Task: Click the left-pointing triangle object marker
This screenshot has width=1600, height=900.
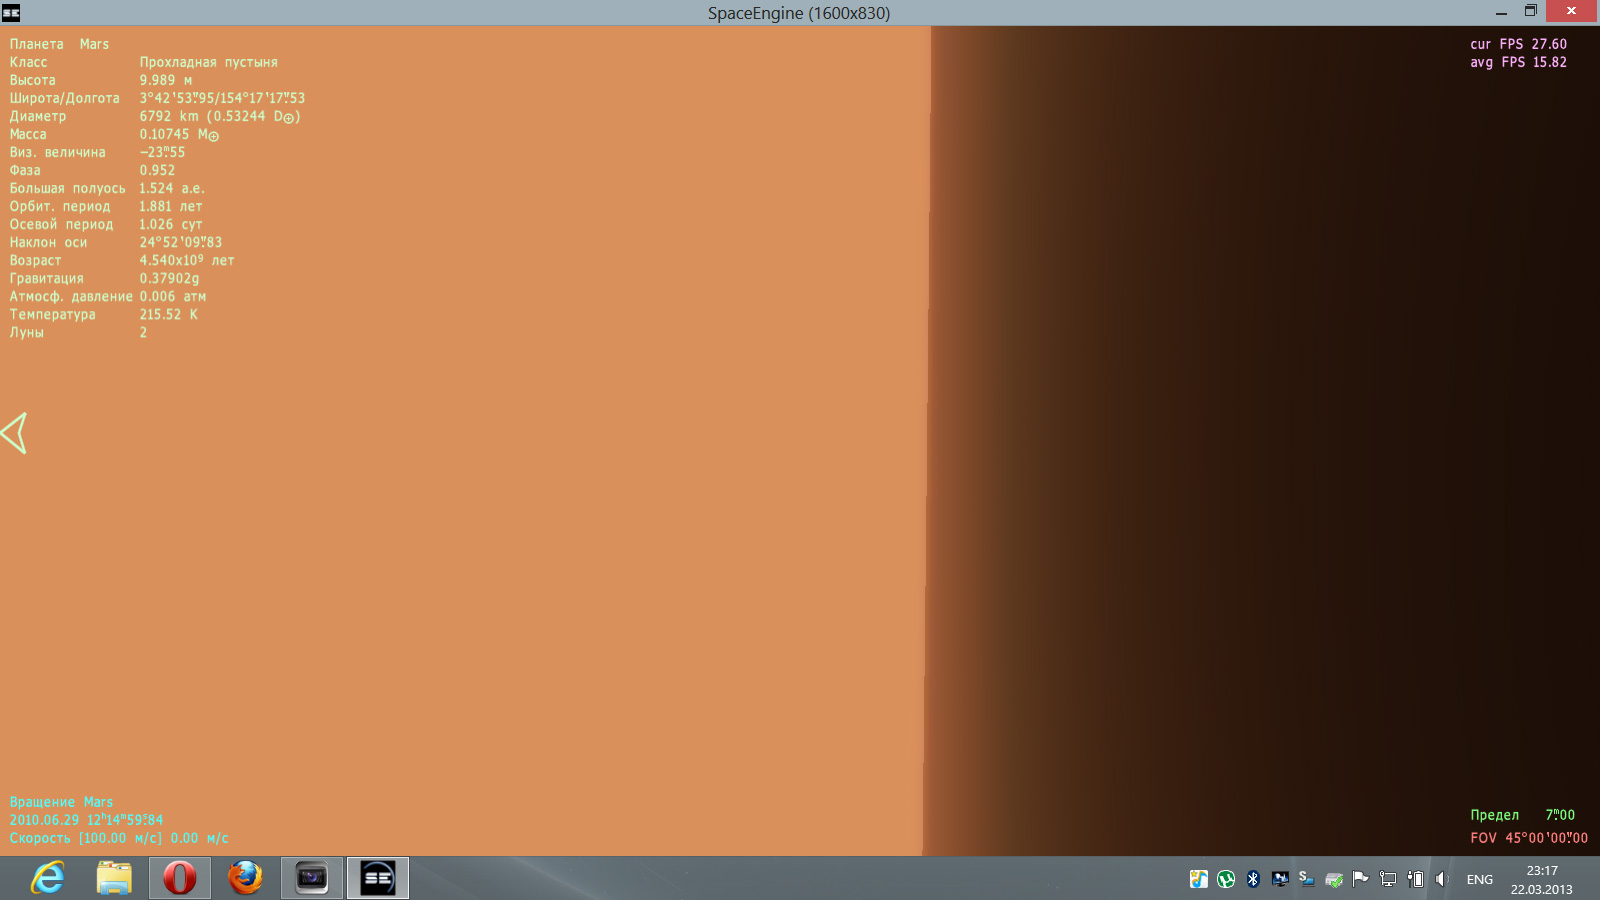Action: (14, 433)
